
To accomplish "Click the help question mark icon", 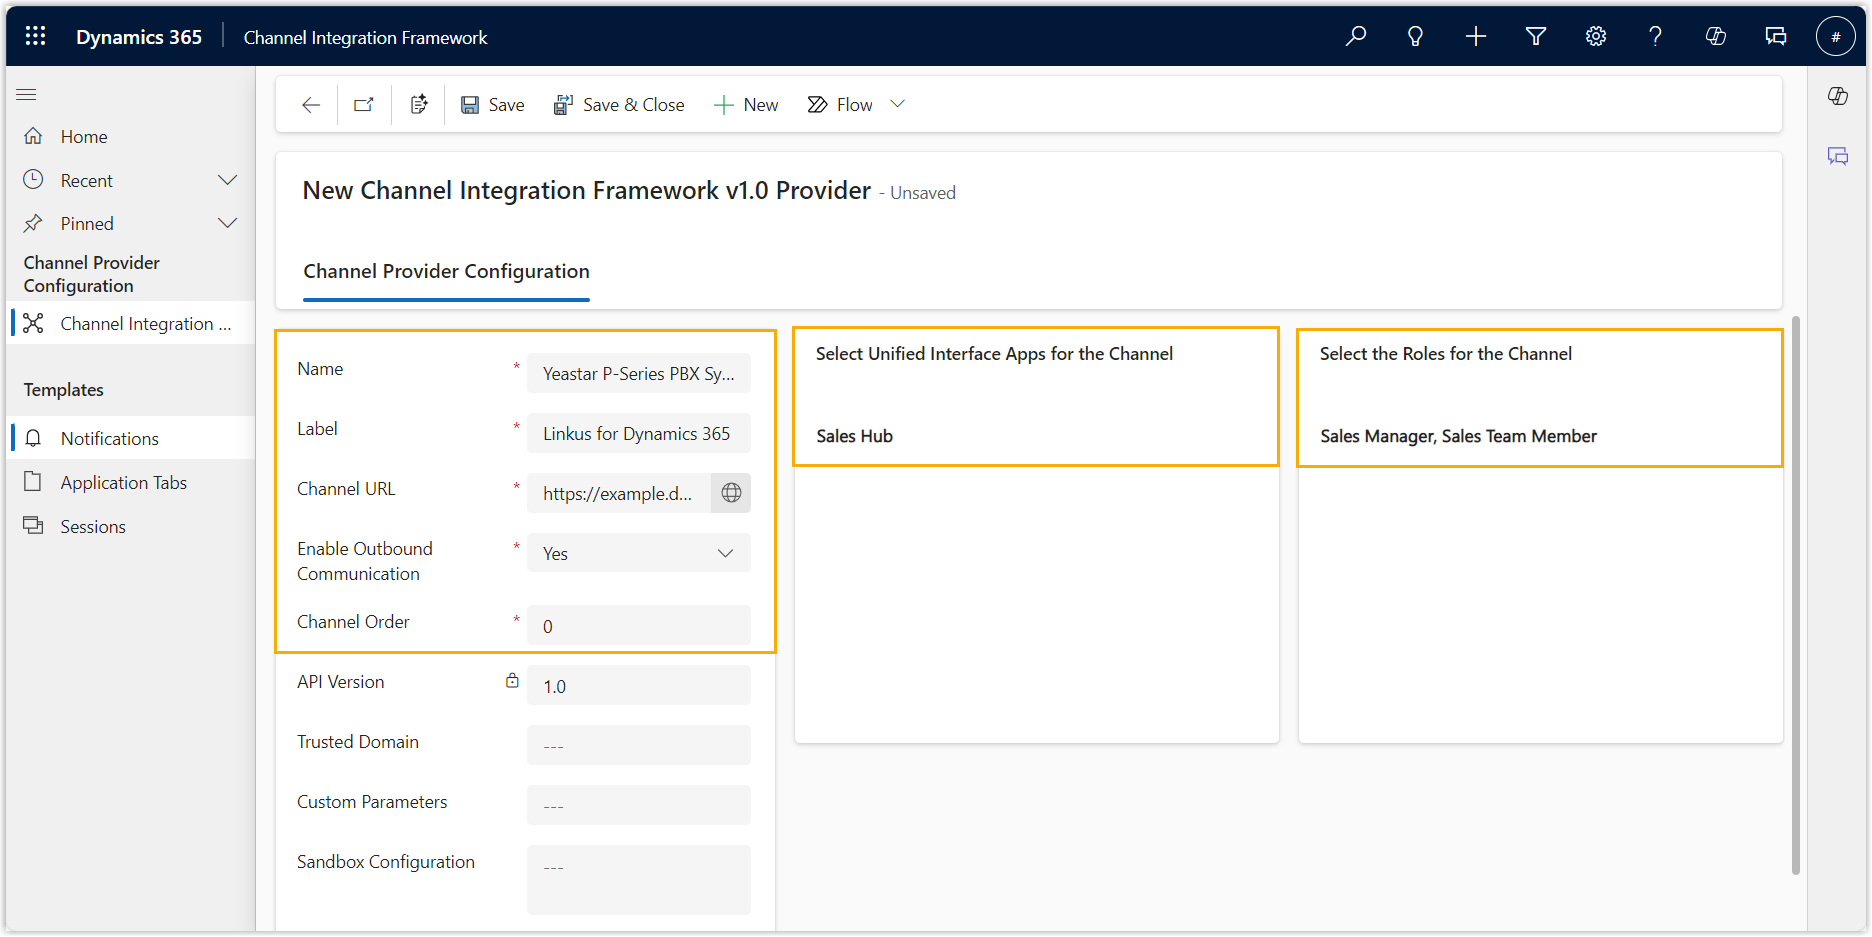I will point(1655,37).
